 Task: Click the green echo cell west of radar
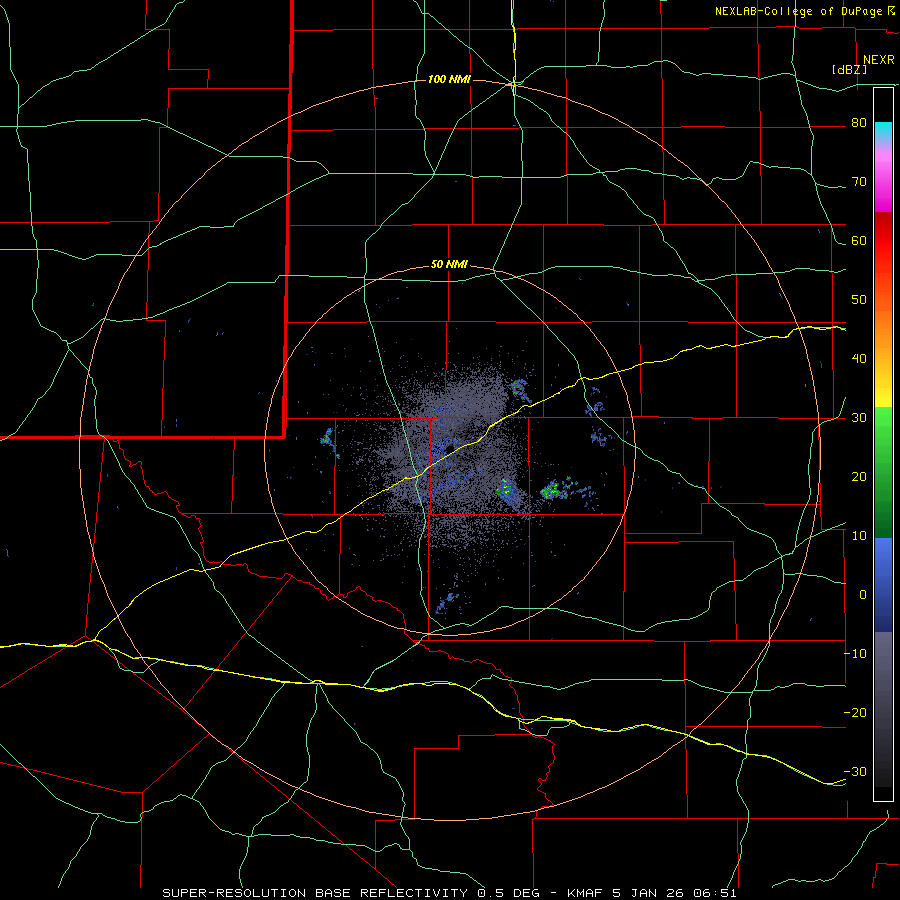pyautogui.click(x=328, y=440)
